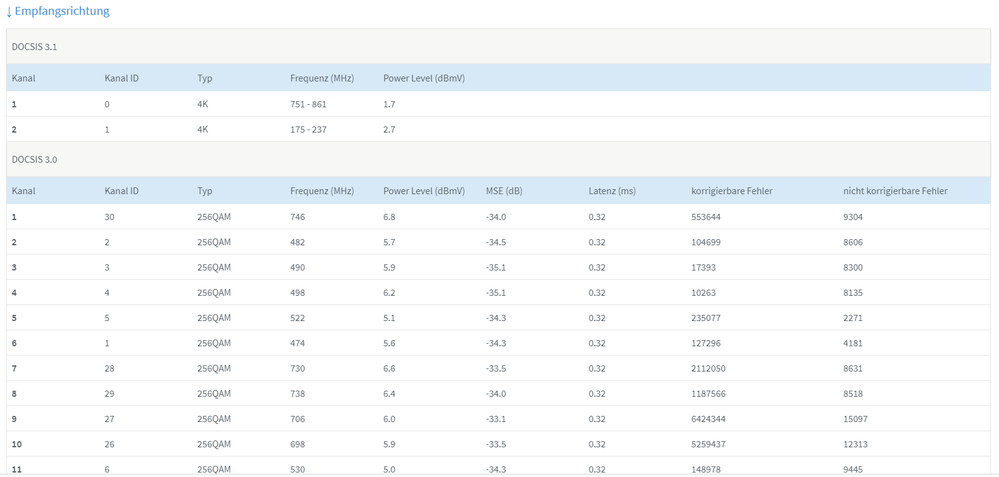Select frequency value 522
Viewport: 999px width, 477px height.
(298, 318)
